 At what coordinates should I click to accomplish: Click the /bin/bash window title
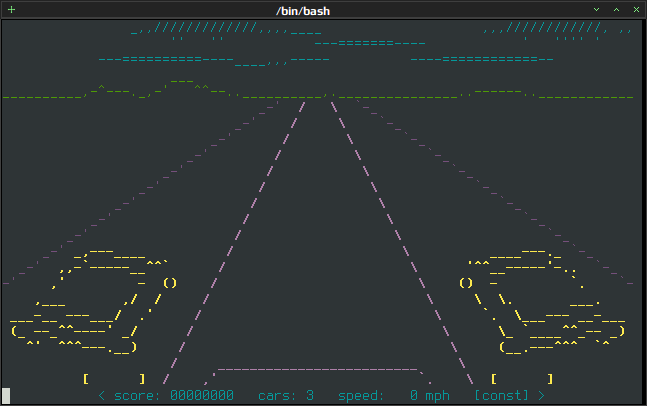coord(303,11)
